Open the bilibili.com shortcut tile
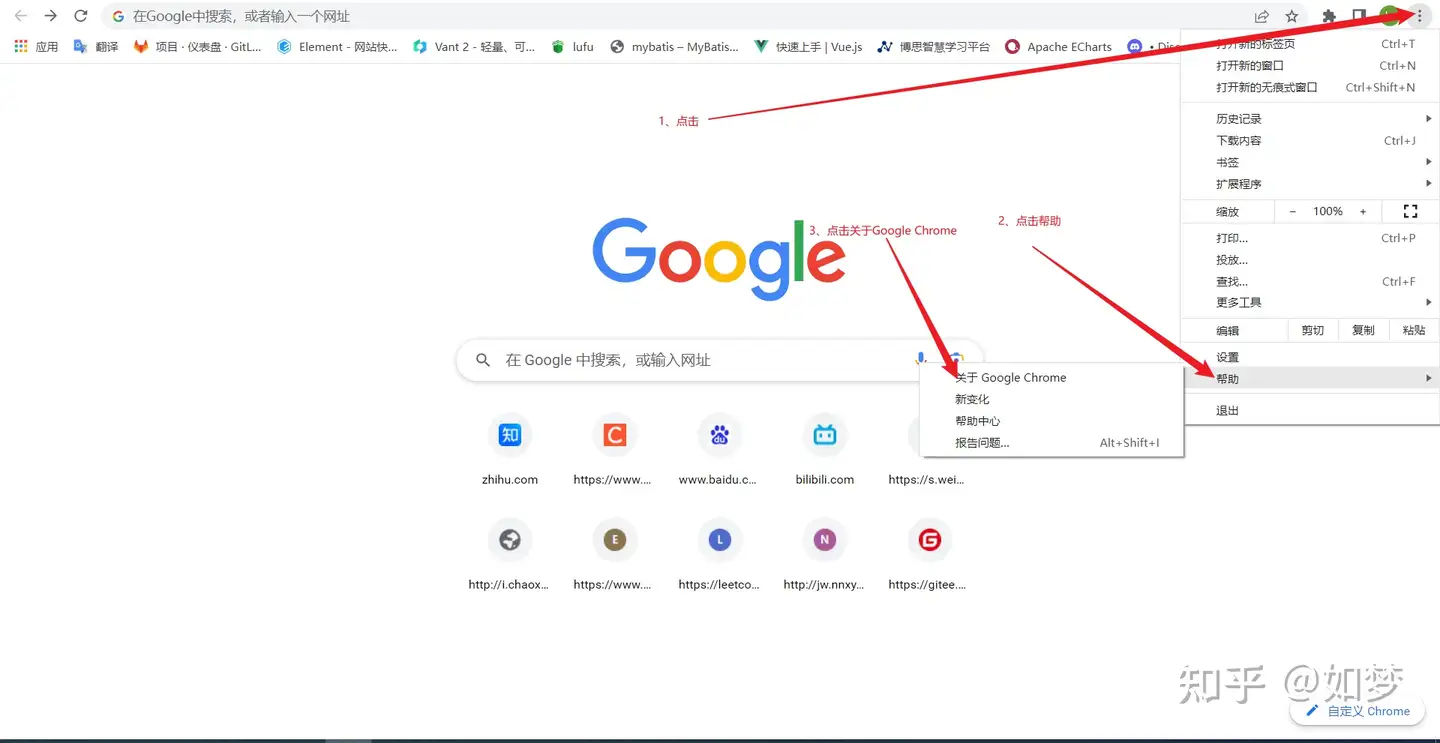 [825, 448]
